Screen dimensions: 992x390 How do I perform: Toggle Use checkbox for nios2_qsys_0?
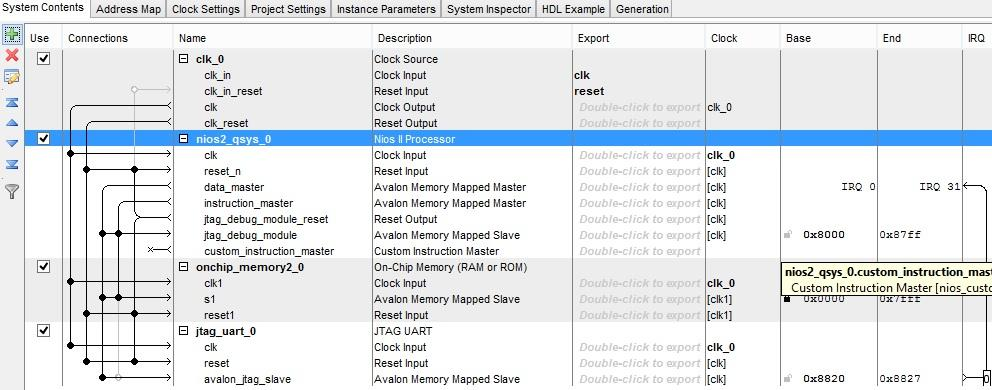[x=43, y=138]
